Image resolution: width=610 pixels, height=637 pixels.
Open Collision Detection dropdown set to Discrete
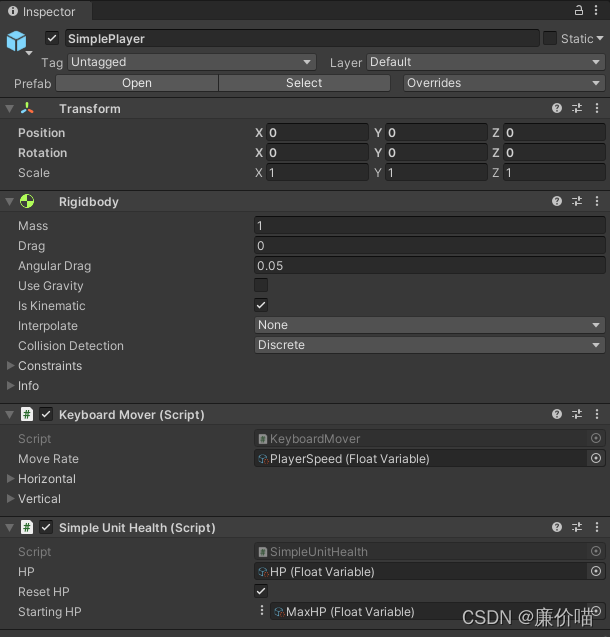[430, 345]
